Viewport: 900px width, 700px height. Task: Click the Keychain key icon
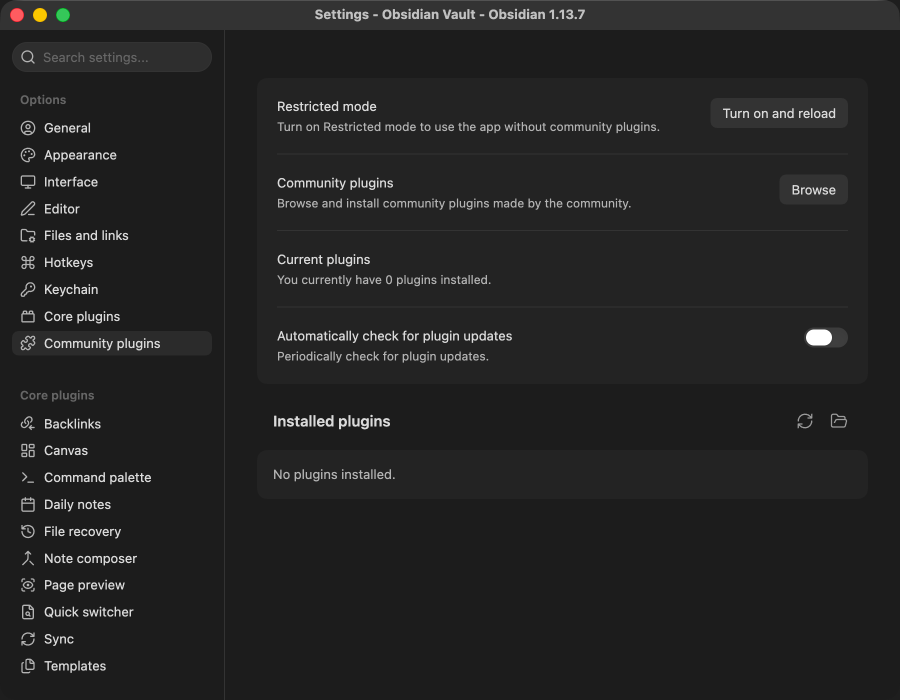[28, 289]
